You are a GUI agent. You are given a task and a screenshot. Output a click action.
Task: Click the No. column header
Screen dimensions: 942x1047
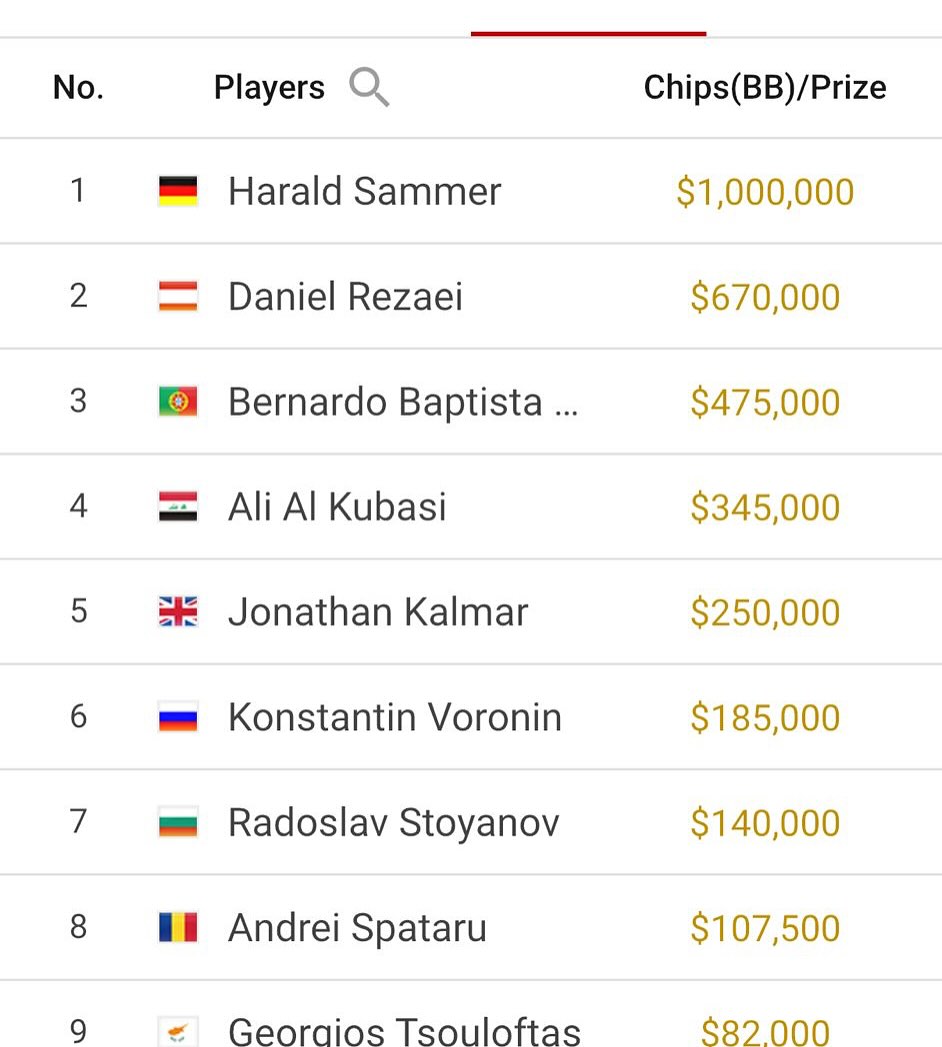pos(78,88)
